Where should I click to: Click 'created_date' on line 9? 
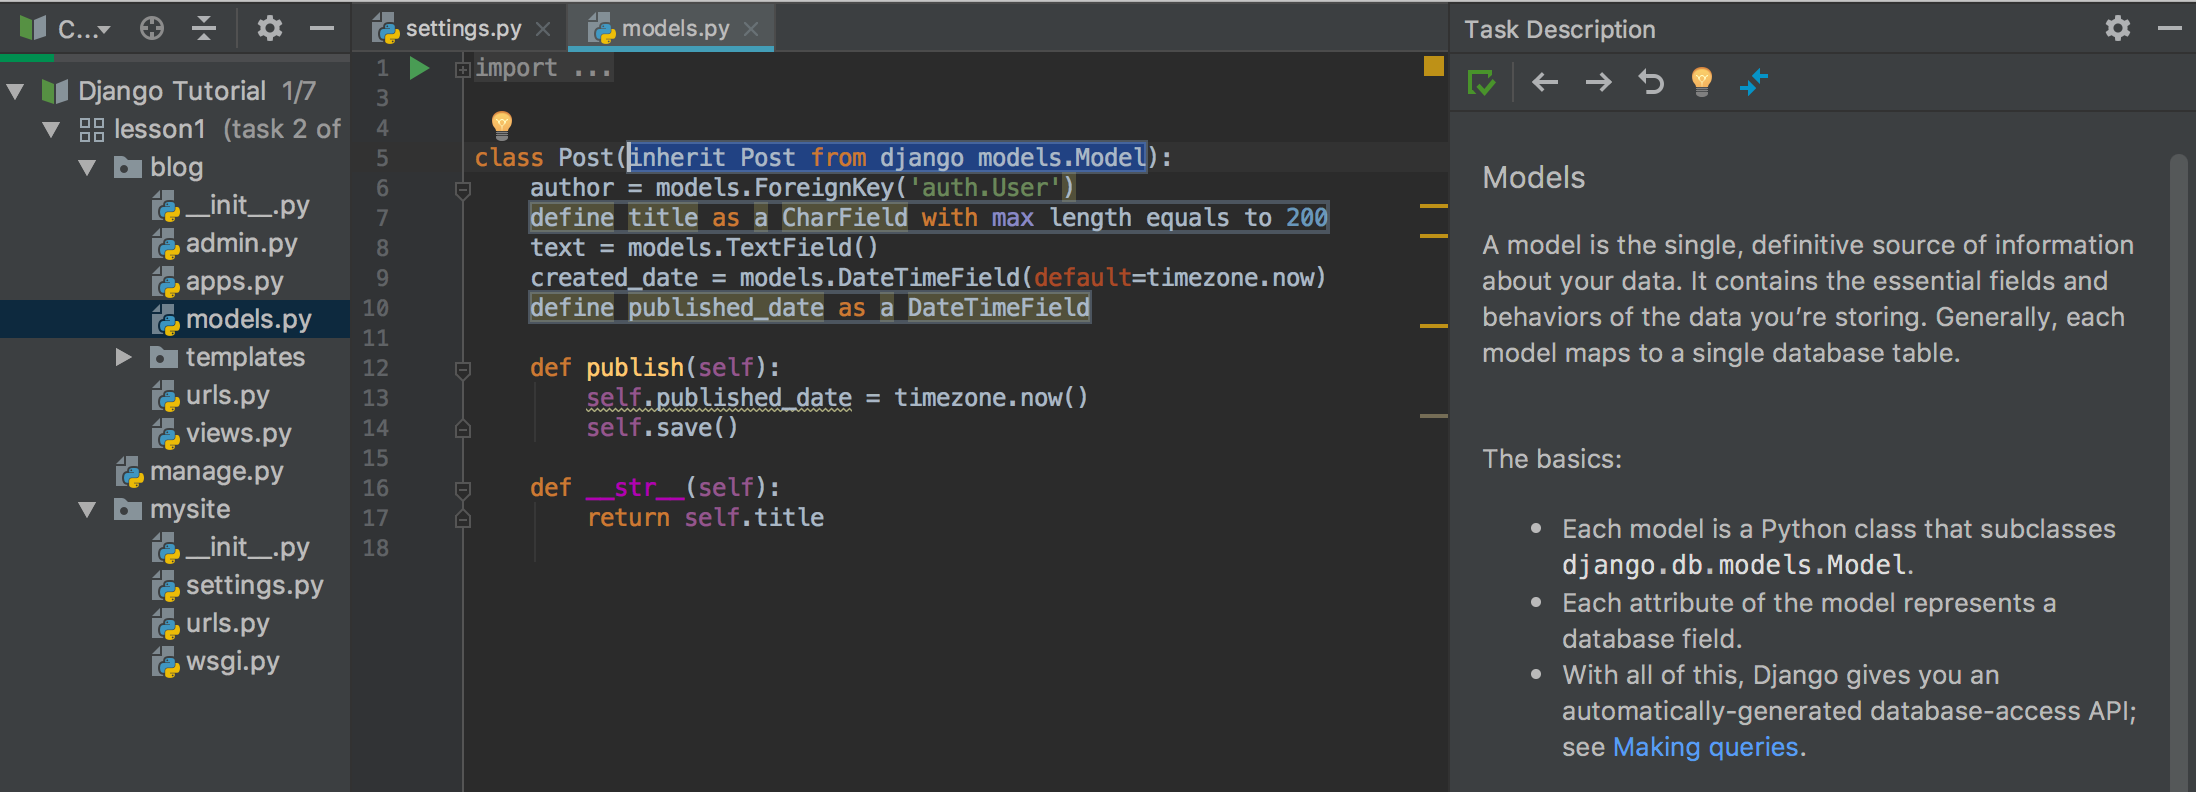[x=614, y=278]
